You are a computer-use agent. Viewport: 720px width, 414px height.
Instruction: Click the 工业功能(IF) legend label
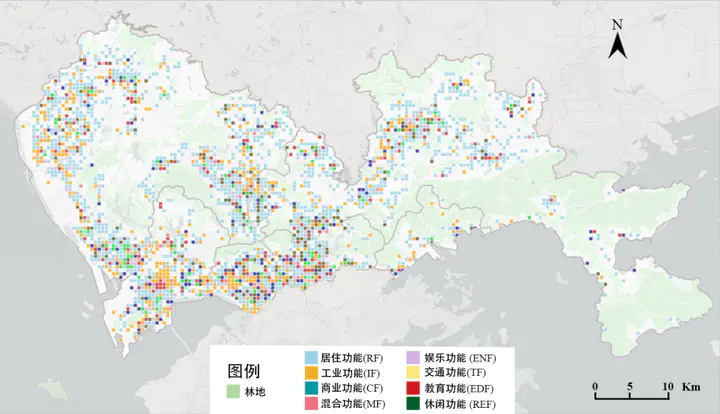(350, 373)
